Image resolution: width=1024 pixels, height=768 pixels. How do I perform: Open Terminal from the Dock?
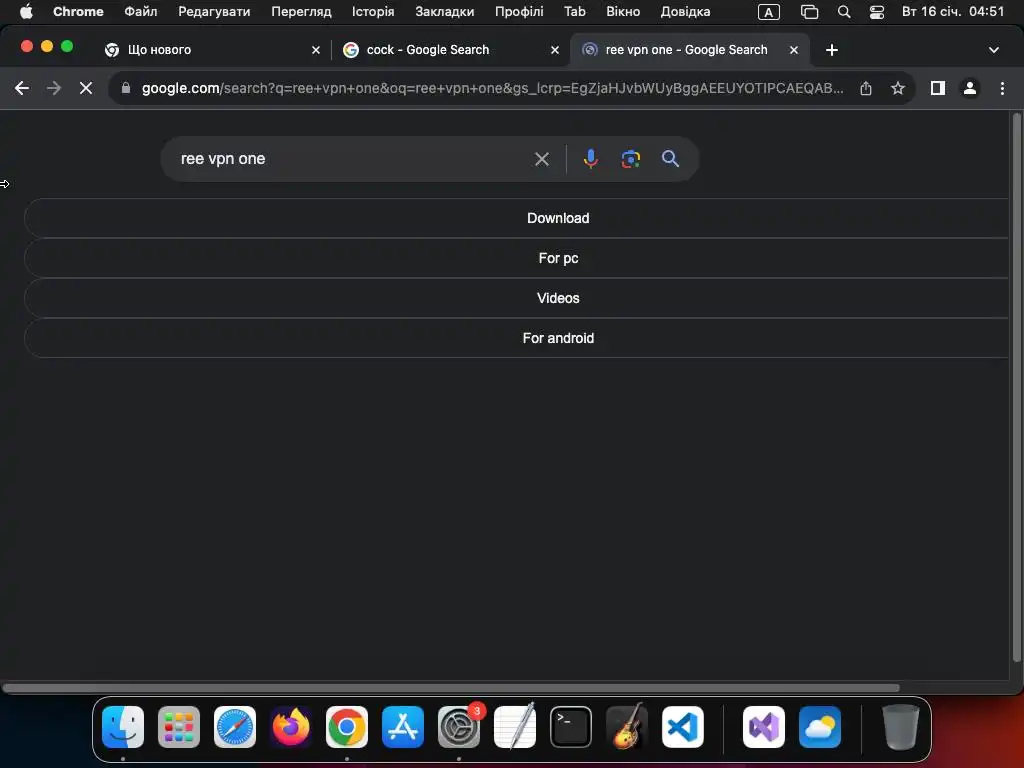pyautogui.click(x=571, y=727)
